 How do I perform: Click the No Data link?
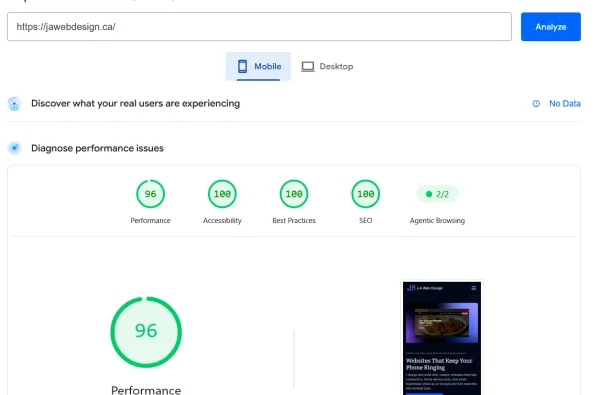pos(564,103)
